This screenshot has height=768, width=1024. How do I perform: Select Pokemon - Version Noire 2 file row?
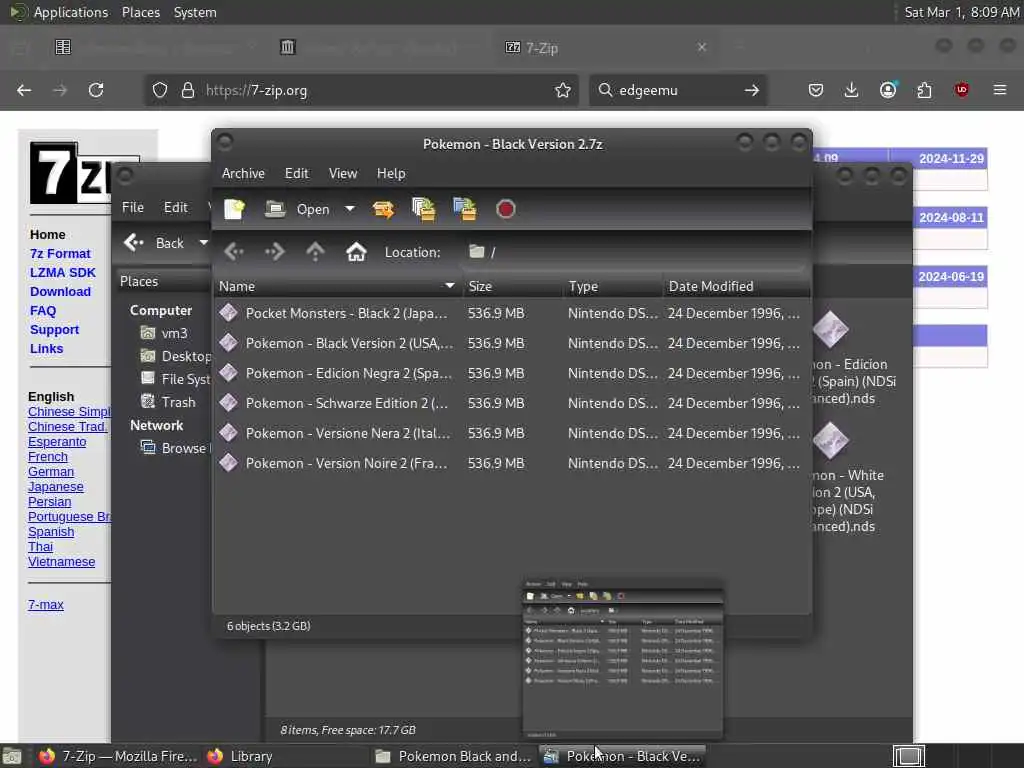(x=512, y=464)
